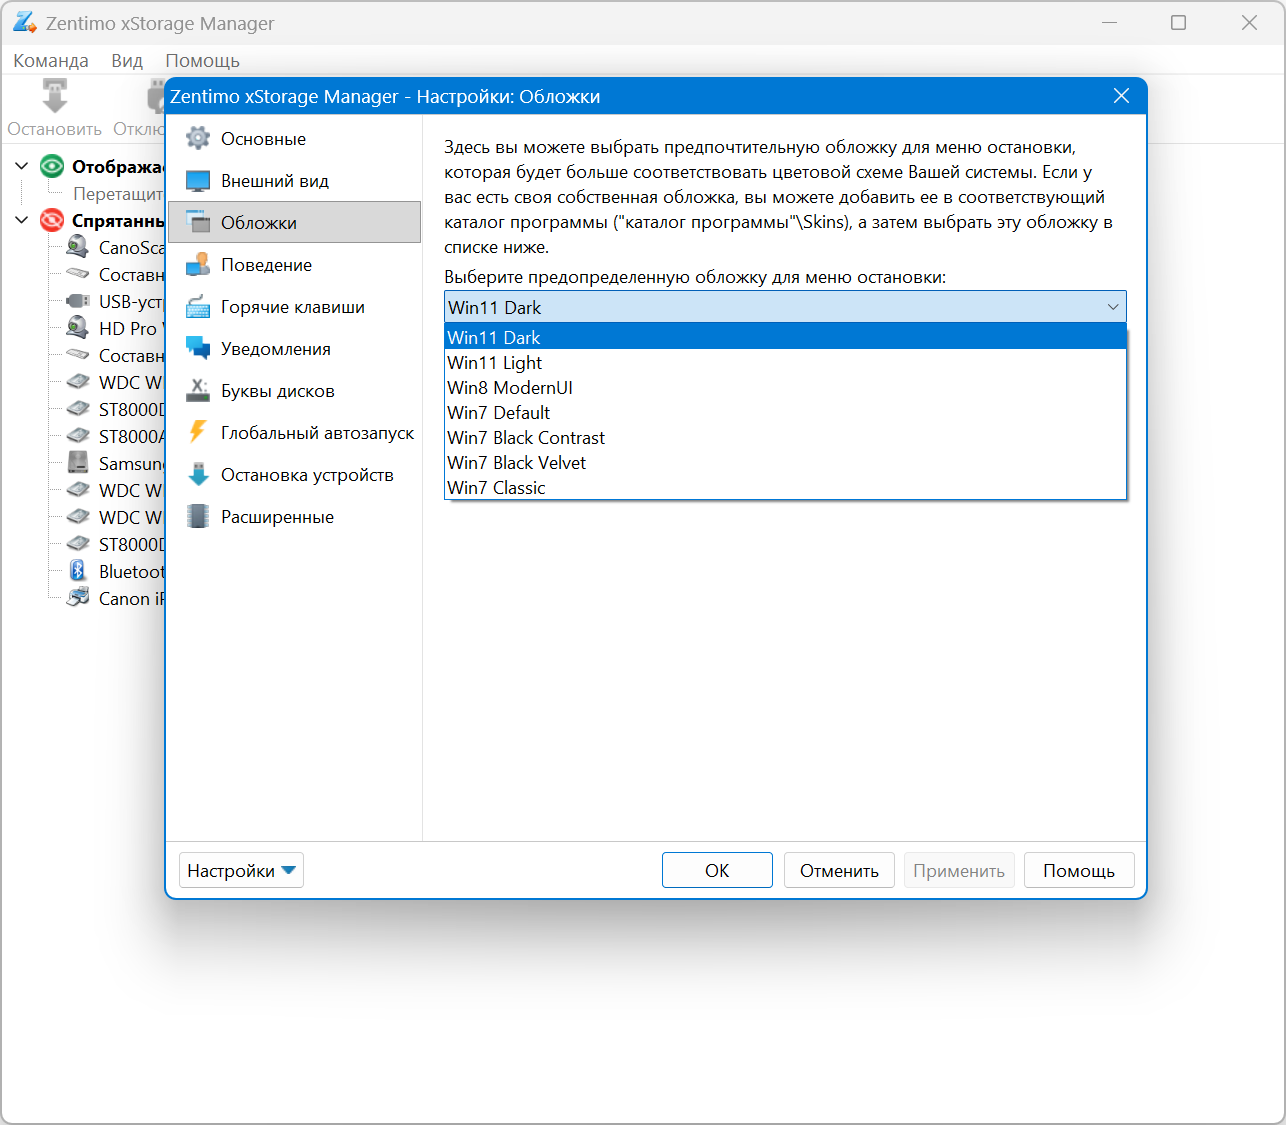Viewport: 1286px width, 1125px height.
Task: Open the Помощь menu in menu bar
Action: click(202, 61)
